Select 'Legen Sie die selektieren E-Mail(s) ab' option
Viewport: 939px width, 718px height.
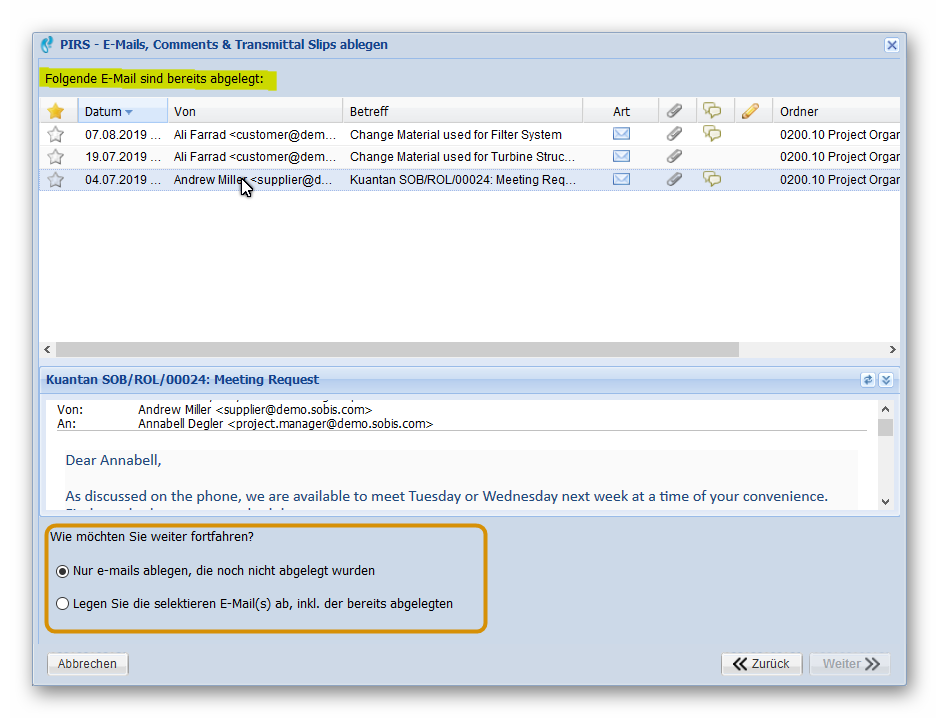(x=64, y=604)
